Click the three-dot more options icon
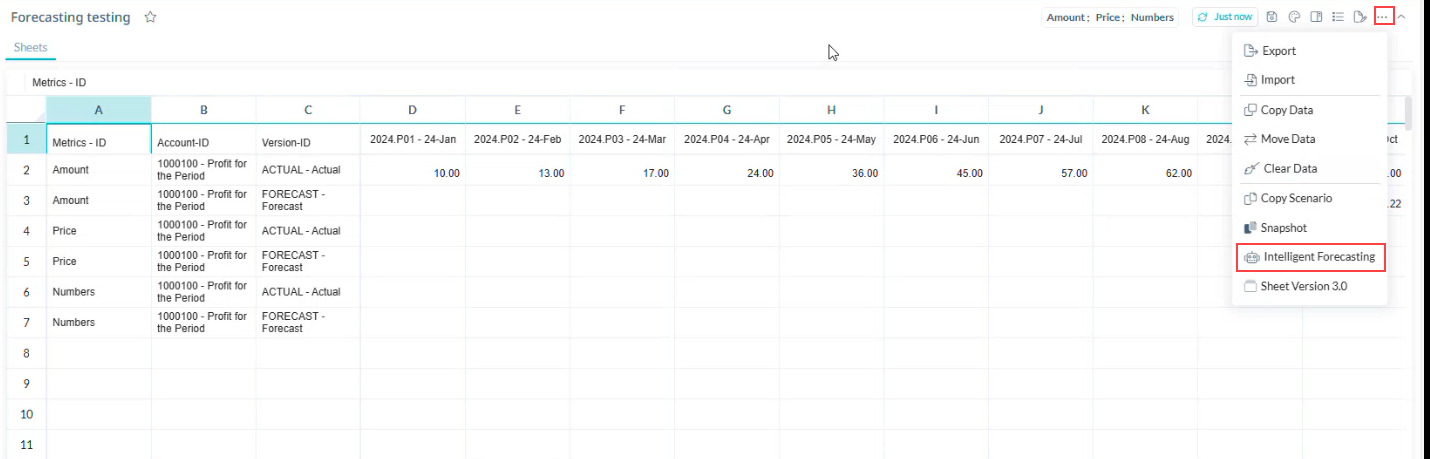The image size is (1430, 459). pyautogui.click(x=1383, y=17)
